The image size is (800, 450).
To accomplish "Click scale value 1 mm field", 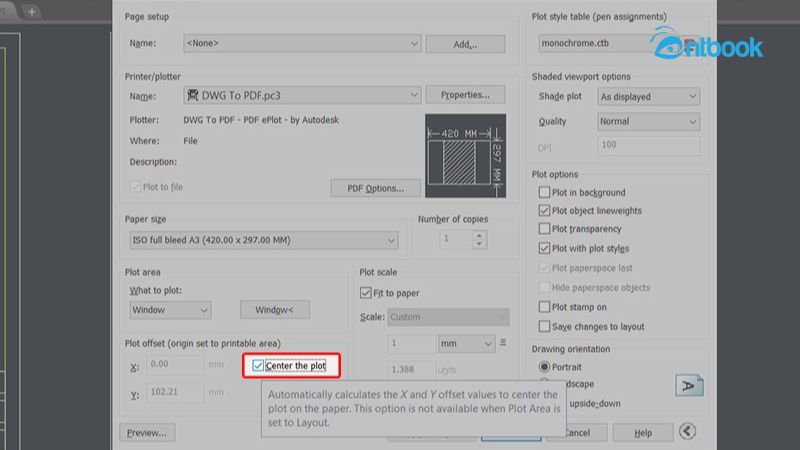I will point(411,343).
